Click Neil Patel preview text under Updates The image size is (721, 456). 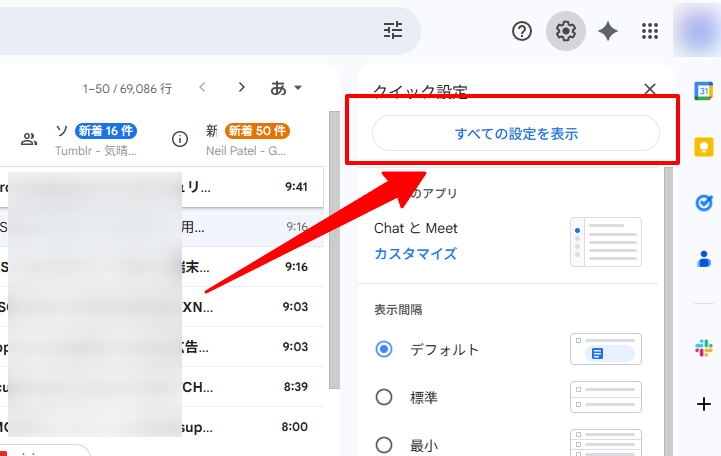click(x=246, y=151)
